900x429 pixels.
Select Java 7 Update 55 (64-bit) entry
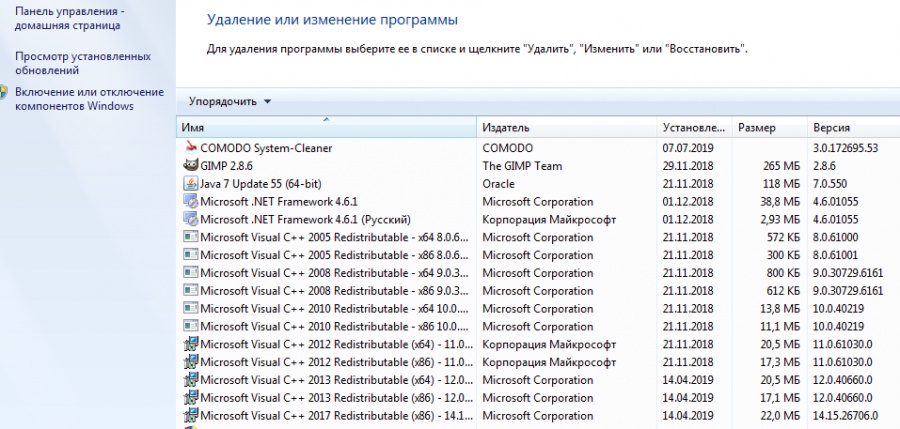click(x=261, y=184)
